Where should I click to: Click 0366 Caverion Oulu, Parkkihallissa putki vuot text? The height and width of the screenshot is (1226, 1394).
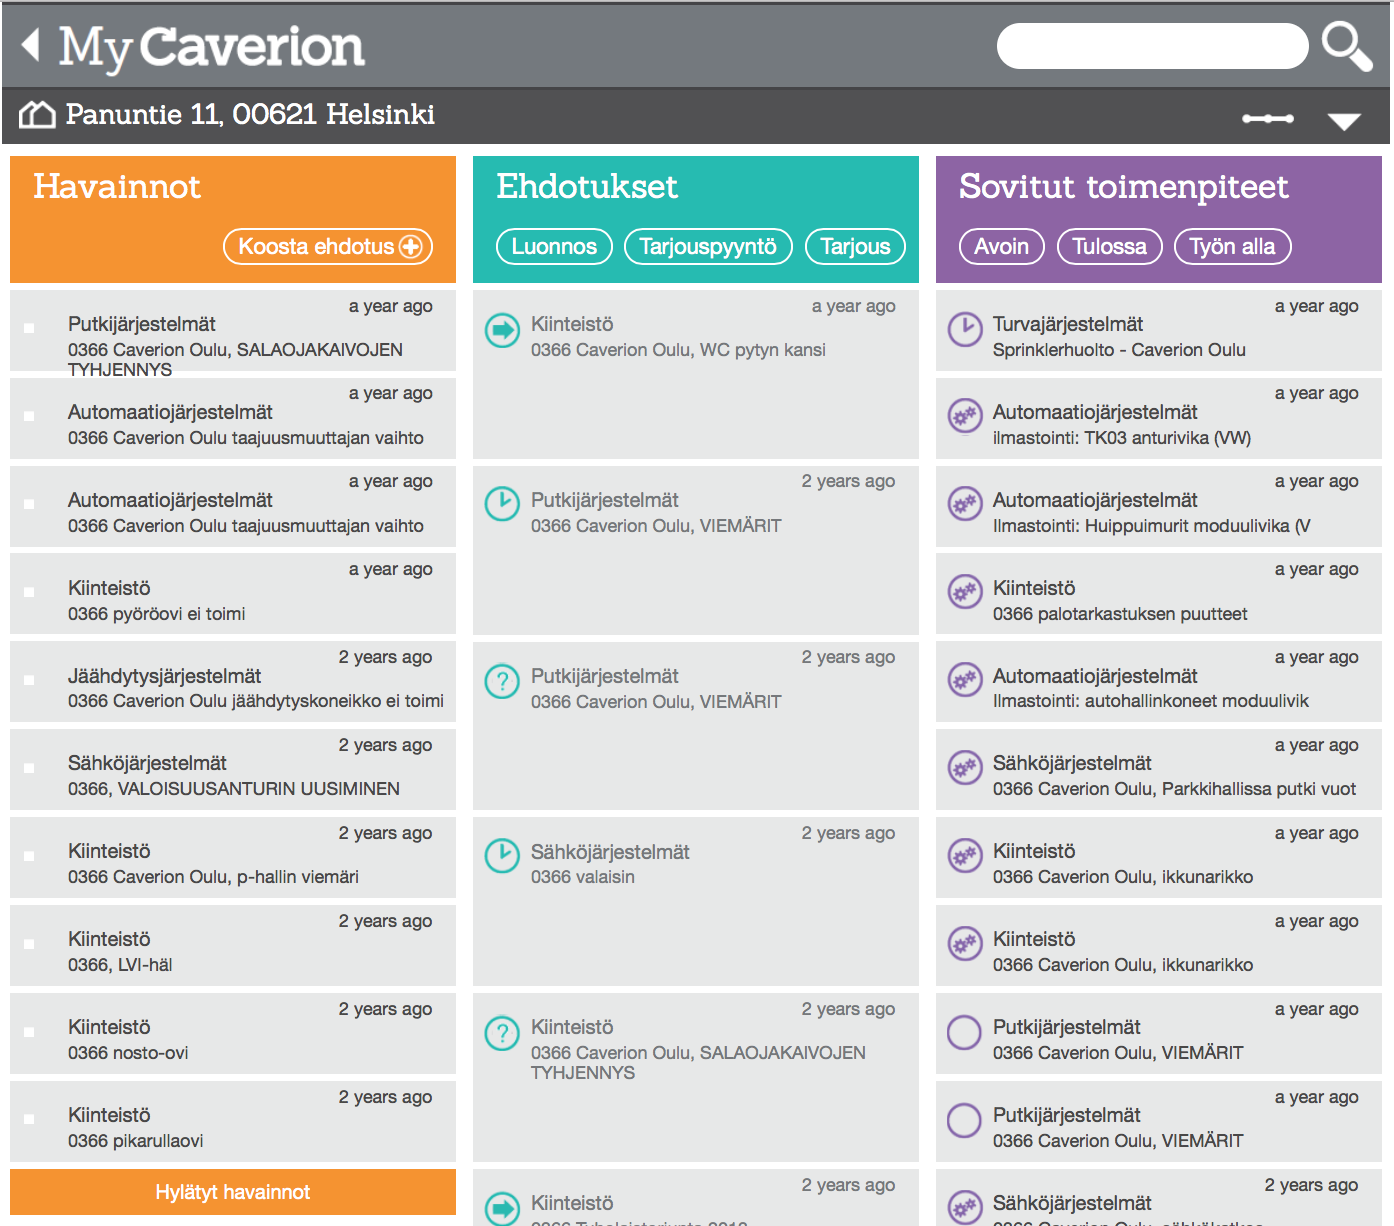(1174, 789)
